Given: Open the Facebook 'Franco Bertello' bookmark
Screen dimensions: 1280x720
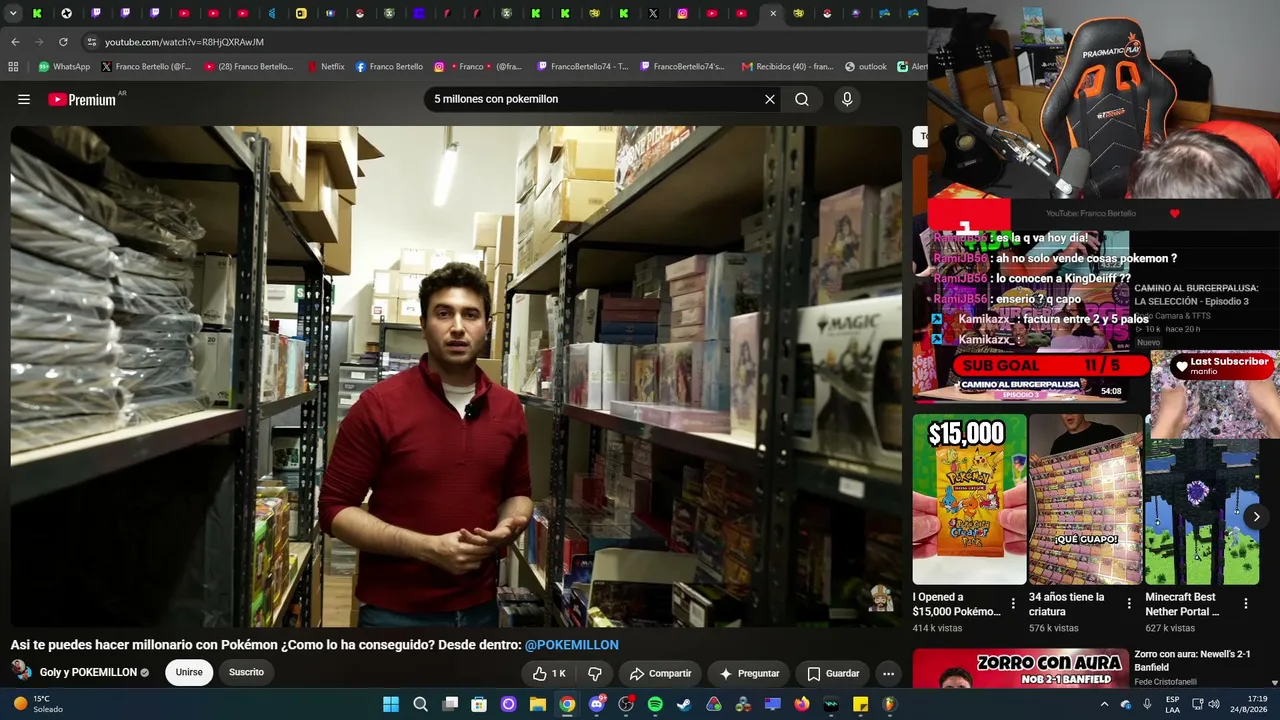Looking at the screenshot, I should tap(389, 67).
